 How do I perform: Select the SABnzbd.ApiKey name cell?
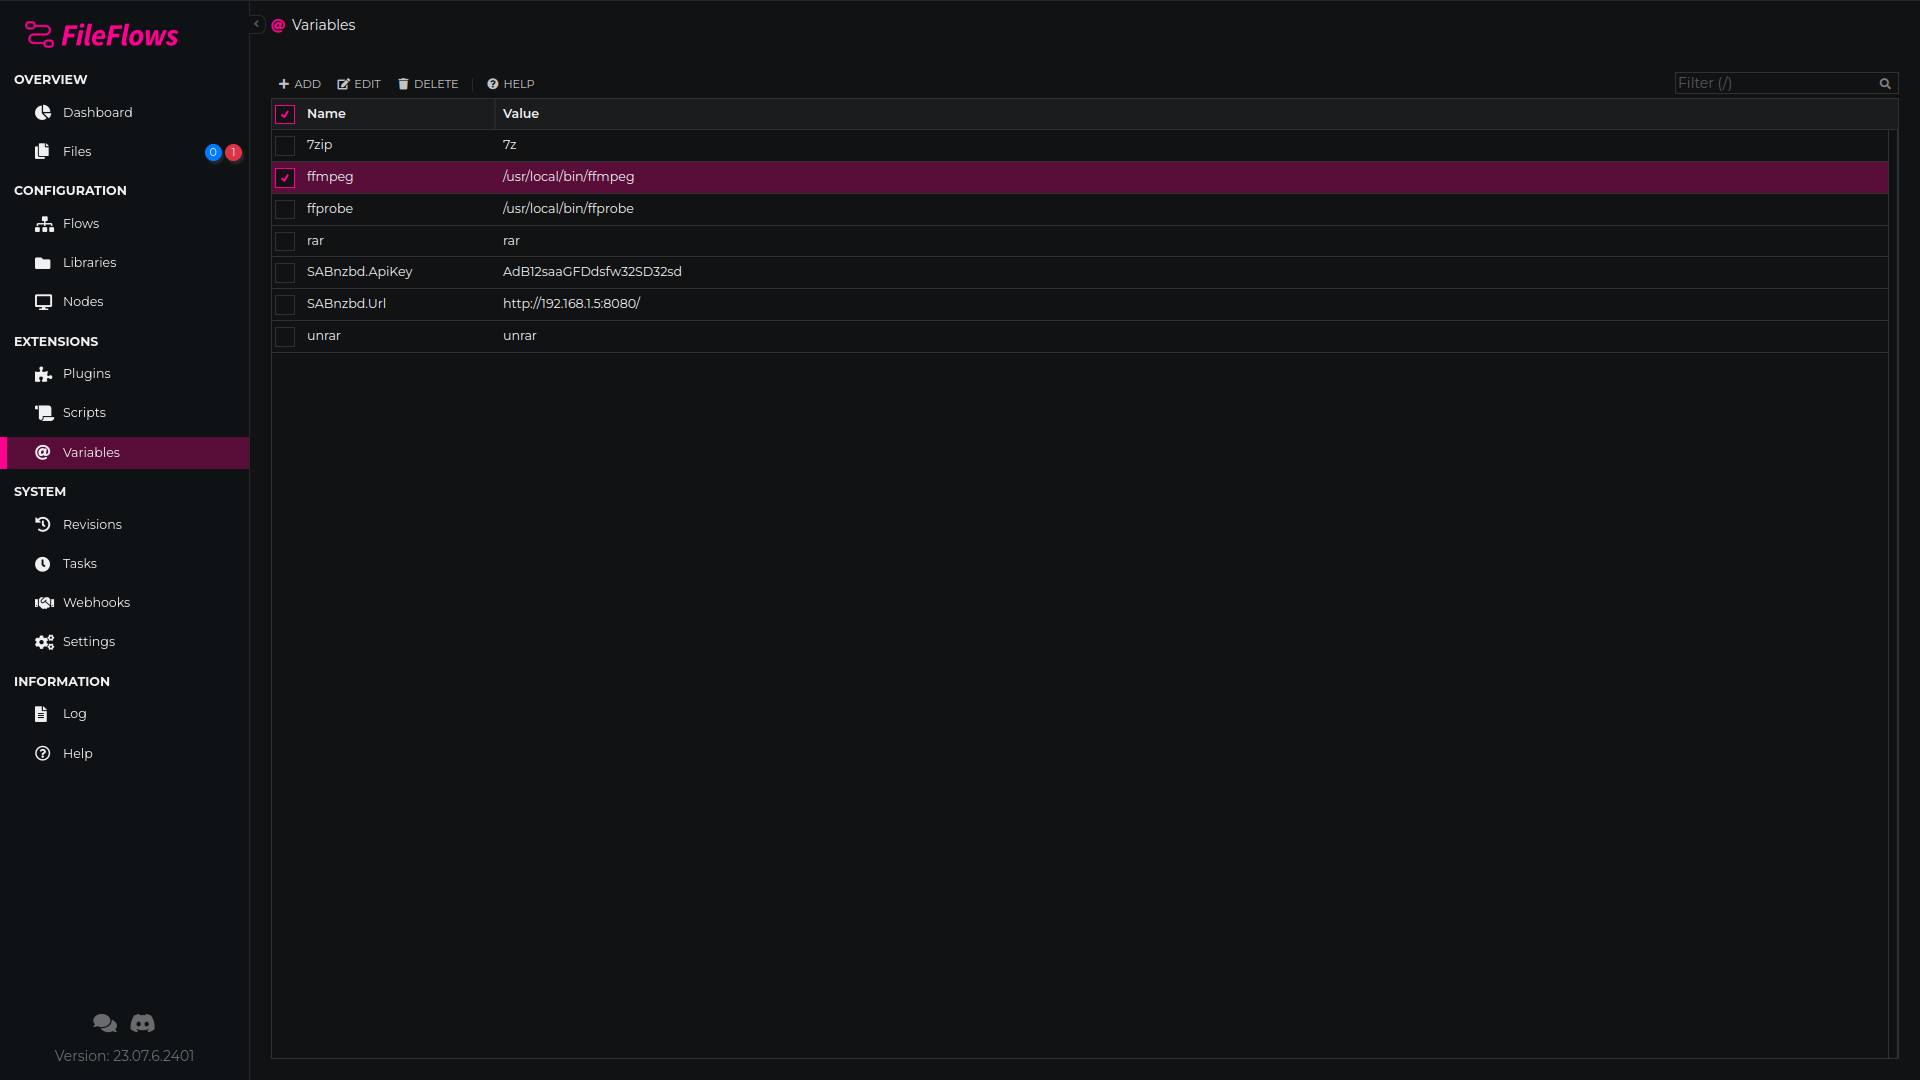359,271
